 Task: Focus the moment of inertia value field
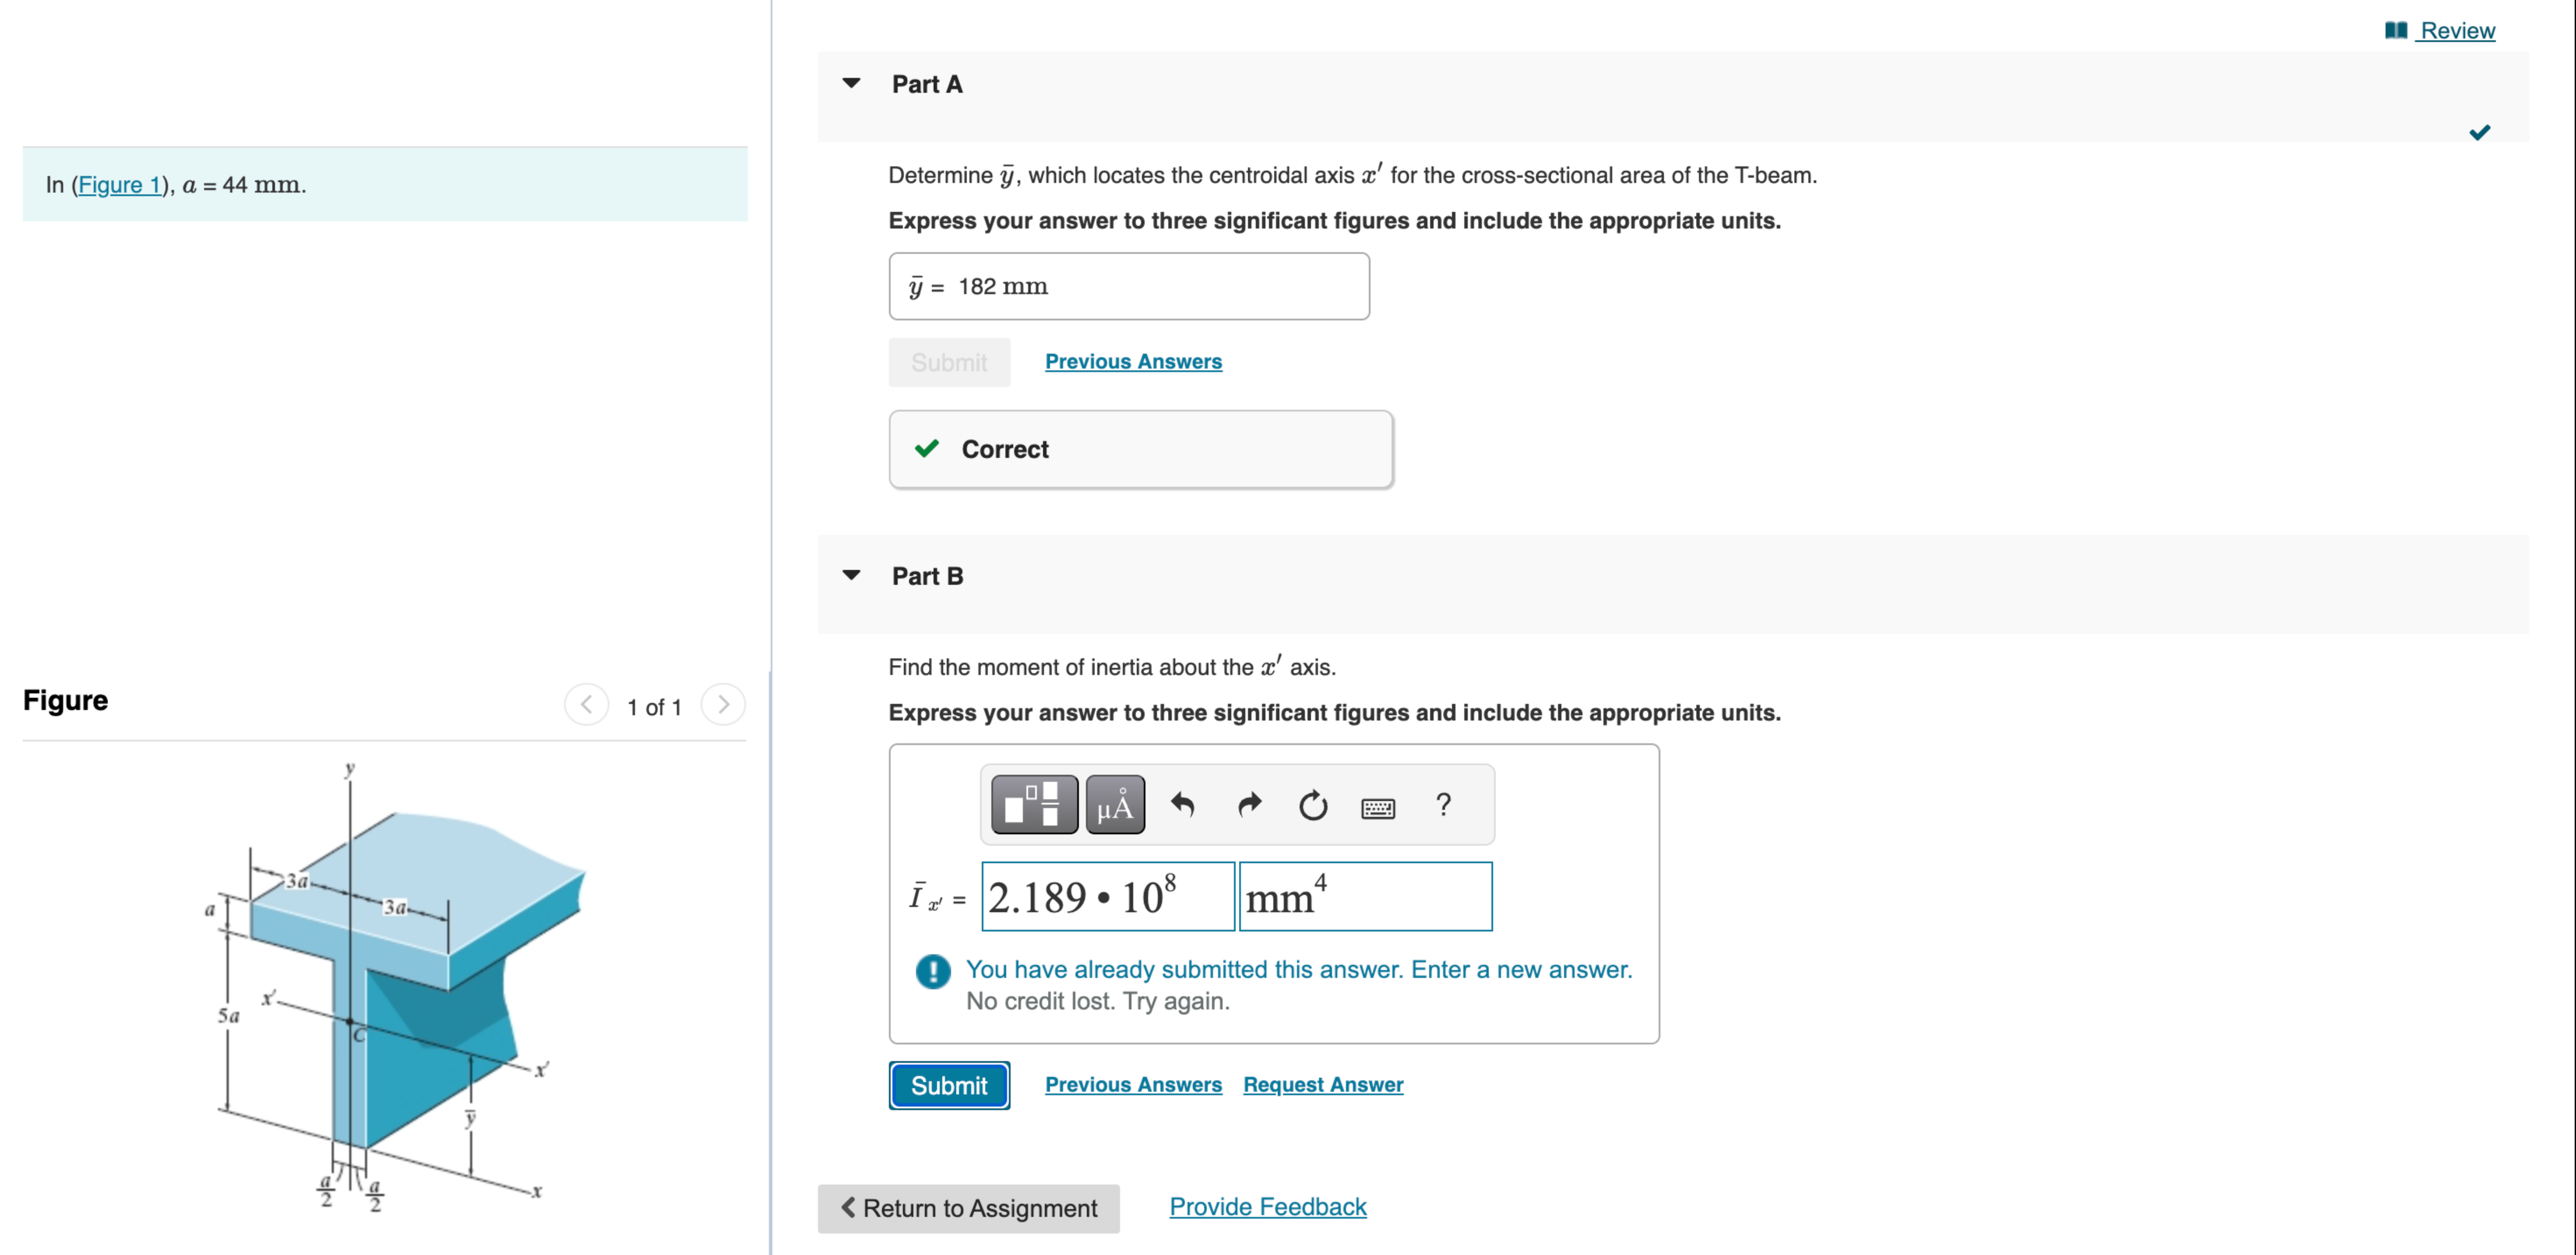1108,896
